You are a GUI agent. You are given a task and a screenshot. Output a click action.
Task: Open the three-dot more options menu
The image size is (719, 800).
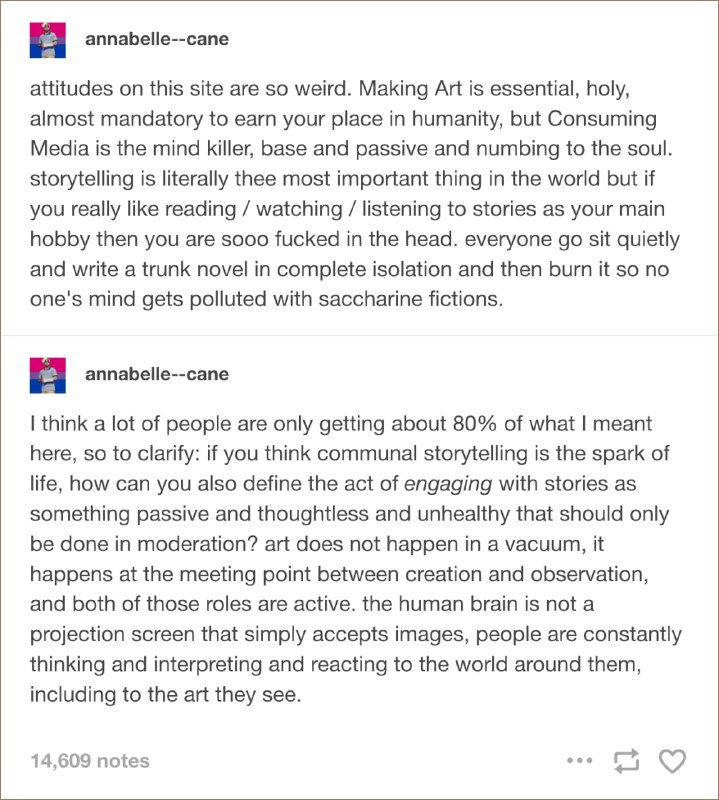tap(580, 761)
